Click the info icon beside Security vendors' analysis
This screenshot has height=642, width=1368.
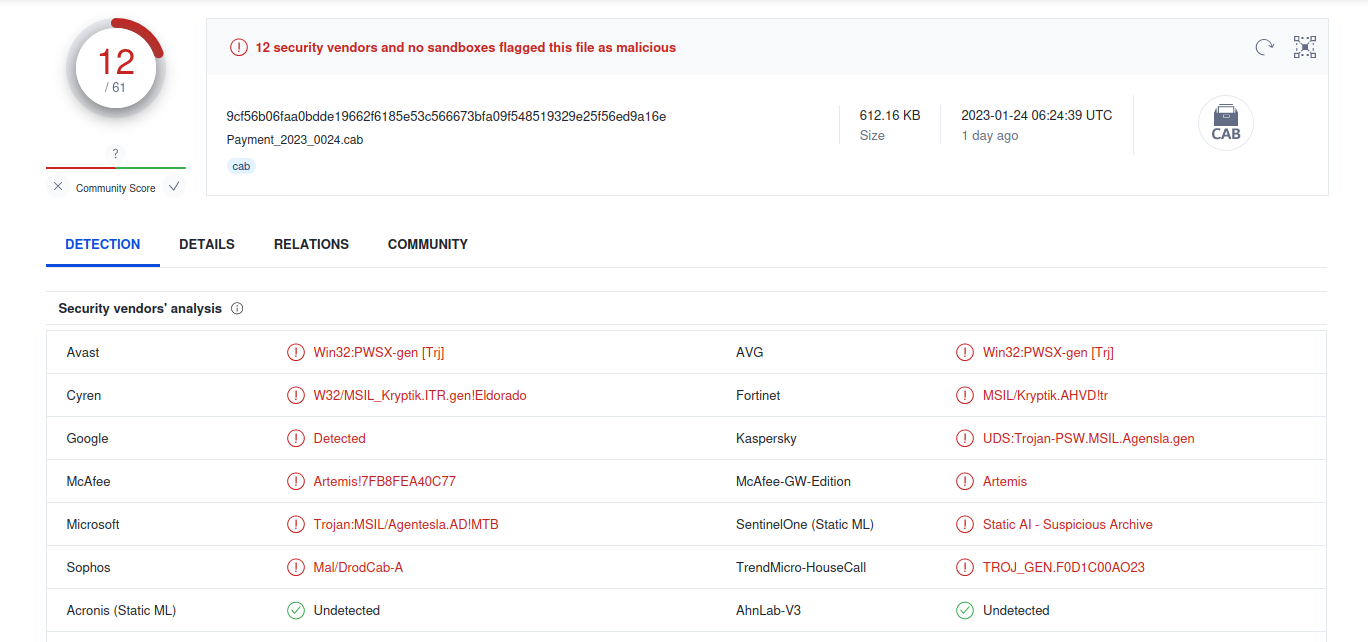pyautogui.click(x=237, y=308)
